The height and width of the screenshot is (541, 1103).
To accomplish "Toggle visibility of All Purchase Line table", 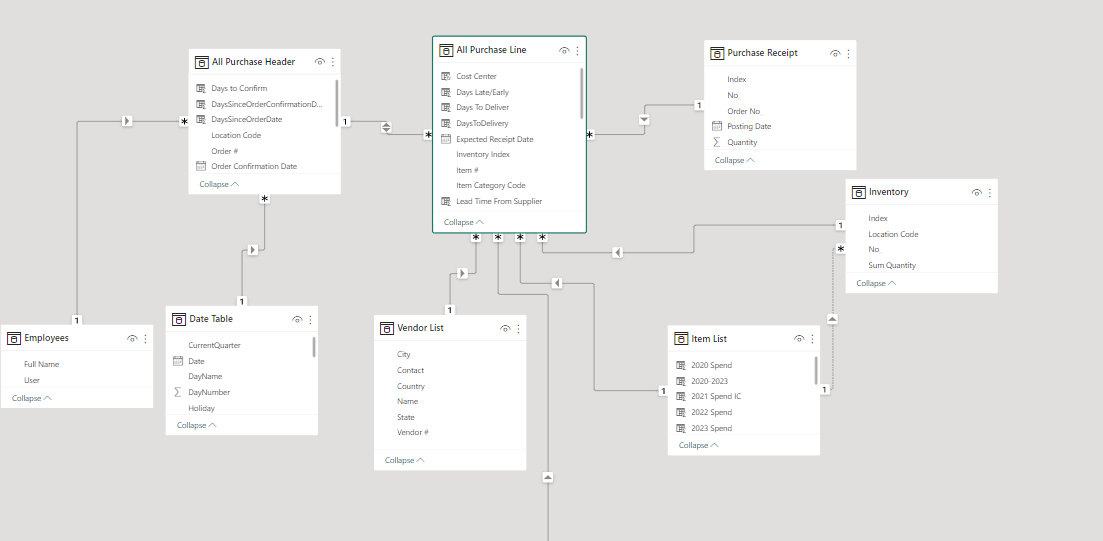I will 564,51.
